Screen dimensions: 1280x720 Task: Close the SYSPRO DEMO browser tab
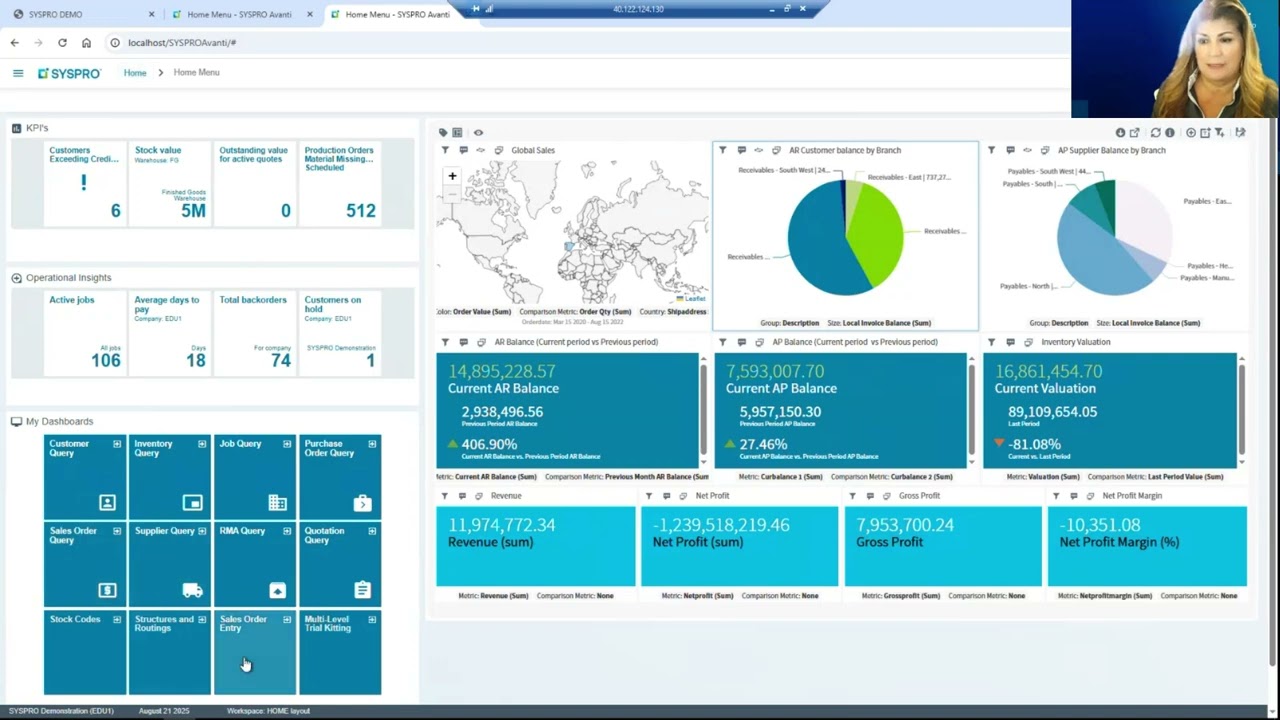(152, 14)
